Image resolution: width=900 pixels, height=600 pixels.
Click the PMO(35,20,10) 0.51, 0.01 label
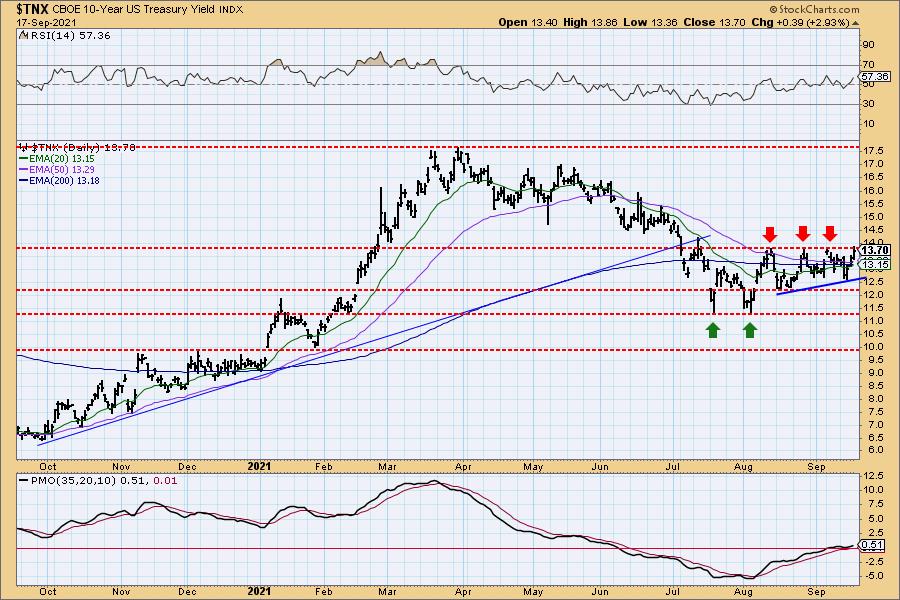point(104,481)
